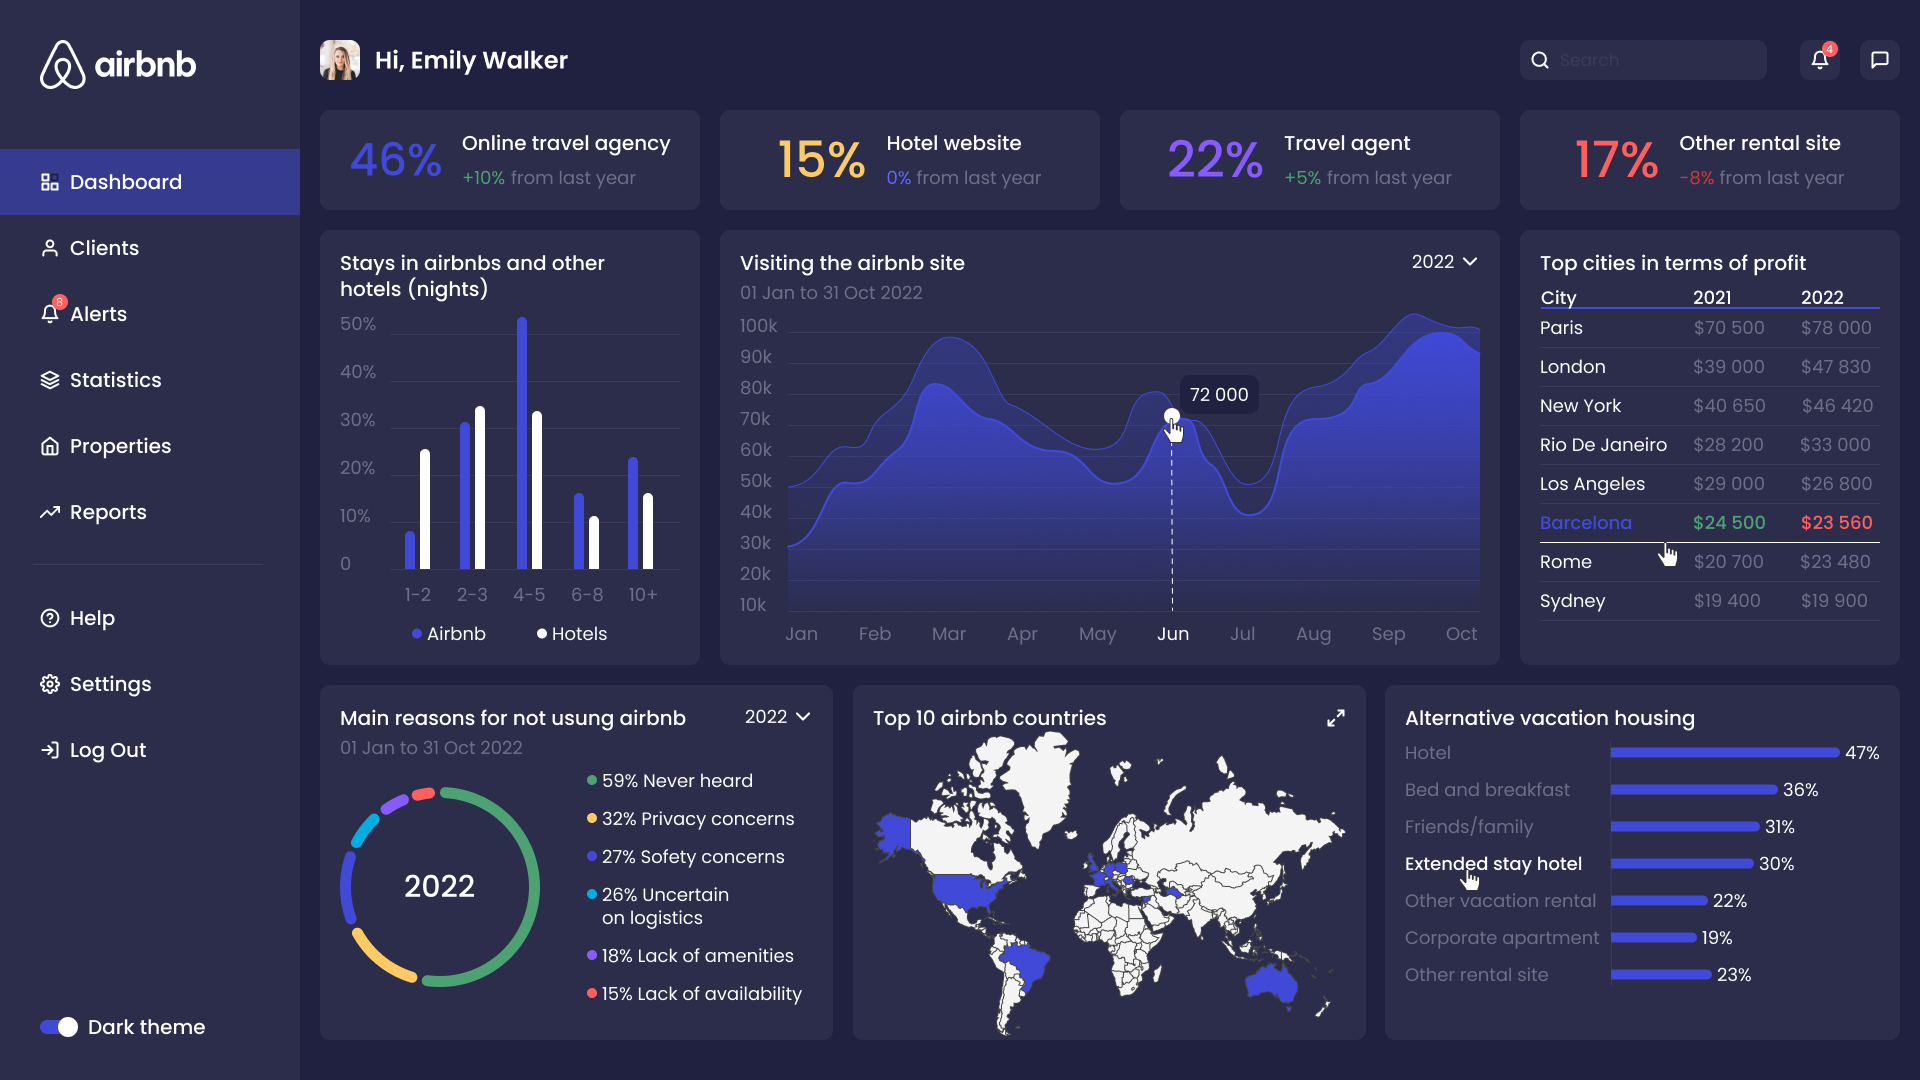This screenshot has height=1080, width=1920.
Task: Click Sydney in the cities table
Action: [x=1572, y=601]
